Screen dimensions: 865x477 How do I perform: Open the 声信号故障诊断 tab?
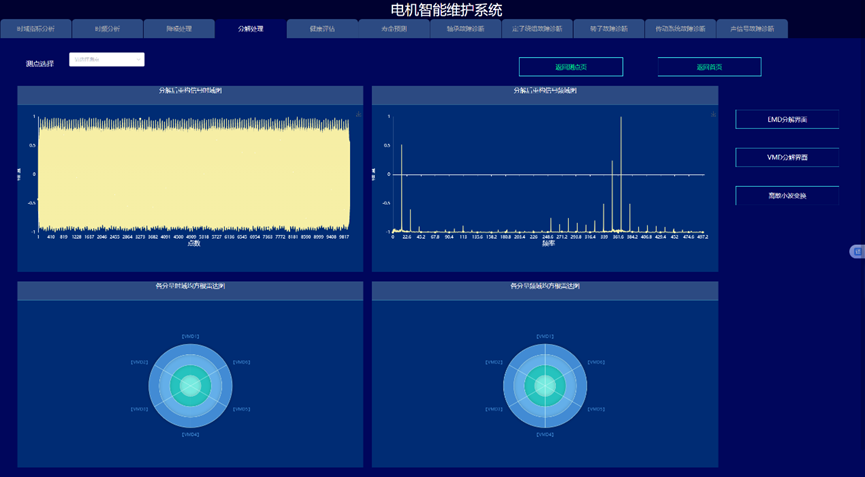coord(752,29)
